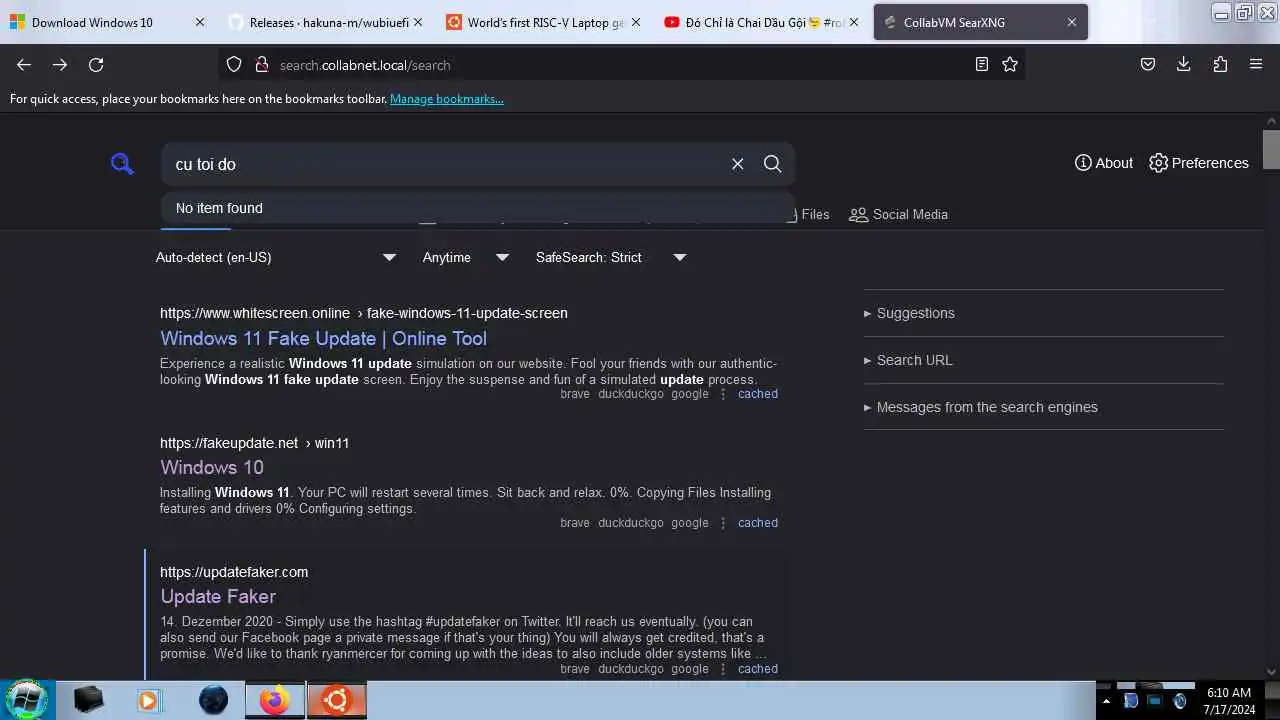Screen dimensions: 1280x720
Task: Open Windows 11 Fake Update result
Action: 323,338
